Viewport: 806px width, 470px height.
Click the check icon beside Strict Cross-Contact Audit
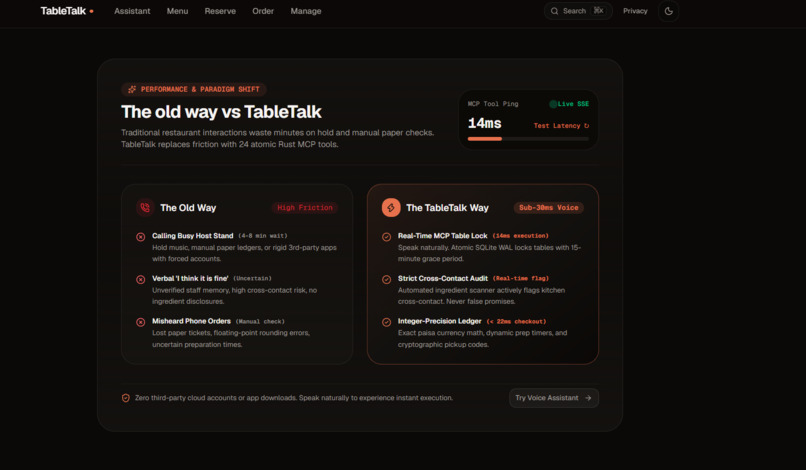[387, 280]
